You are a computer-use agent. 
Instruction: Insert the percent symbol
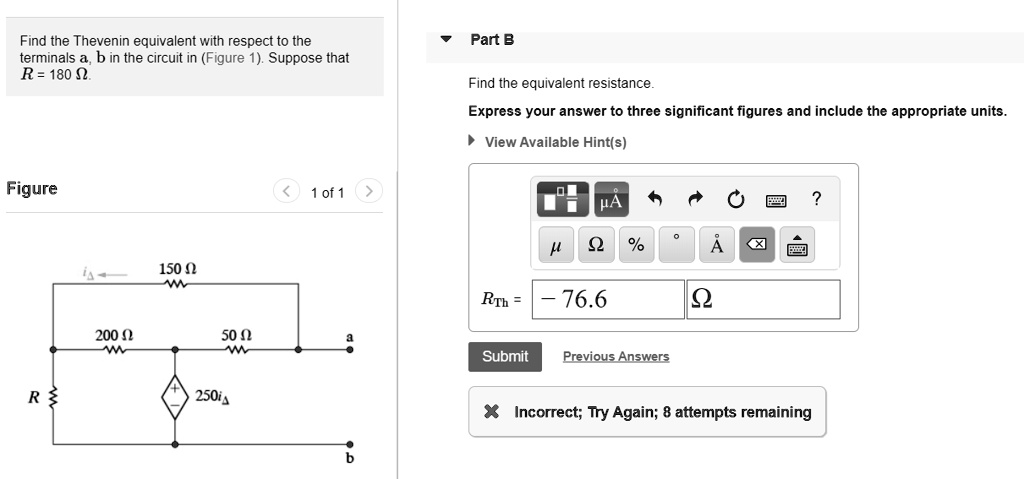click(x=636, y=244)
